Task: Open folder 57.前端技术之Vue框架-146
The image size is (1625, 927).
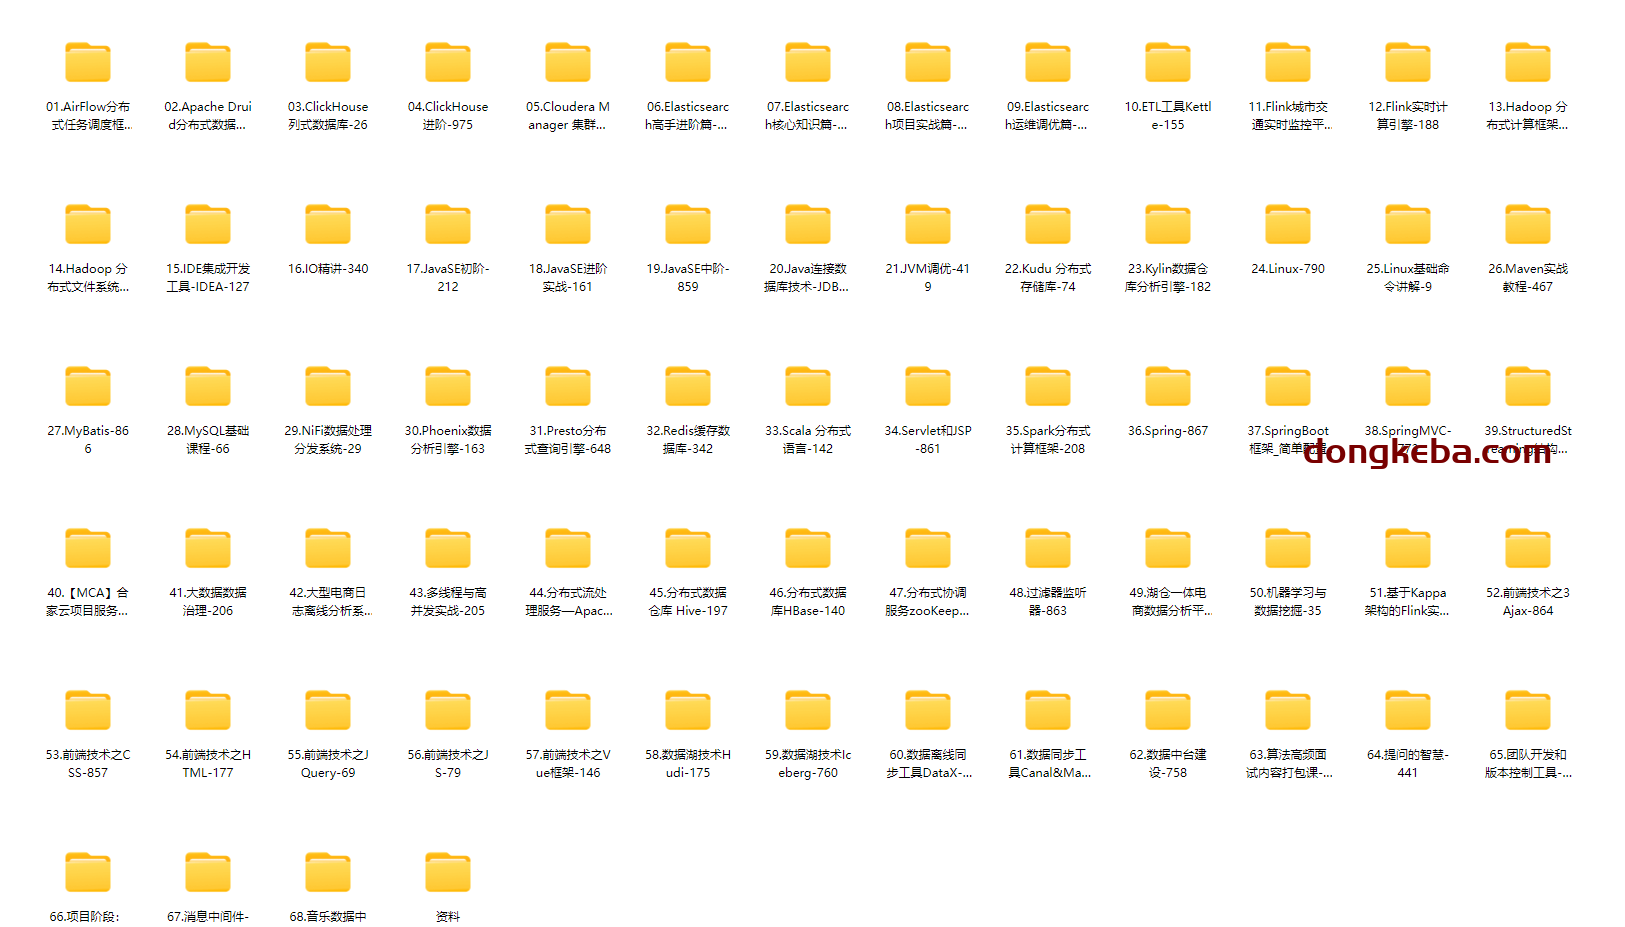Action: click(x=568, y=710)
